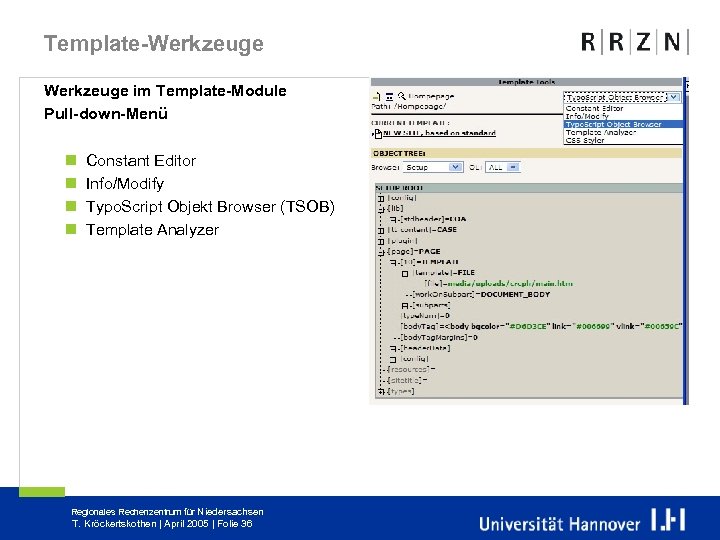Collapse the [page]=PAGE tree node
The height and width of the screenshot is (540, 720).
point(381,252)
